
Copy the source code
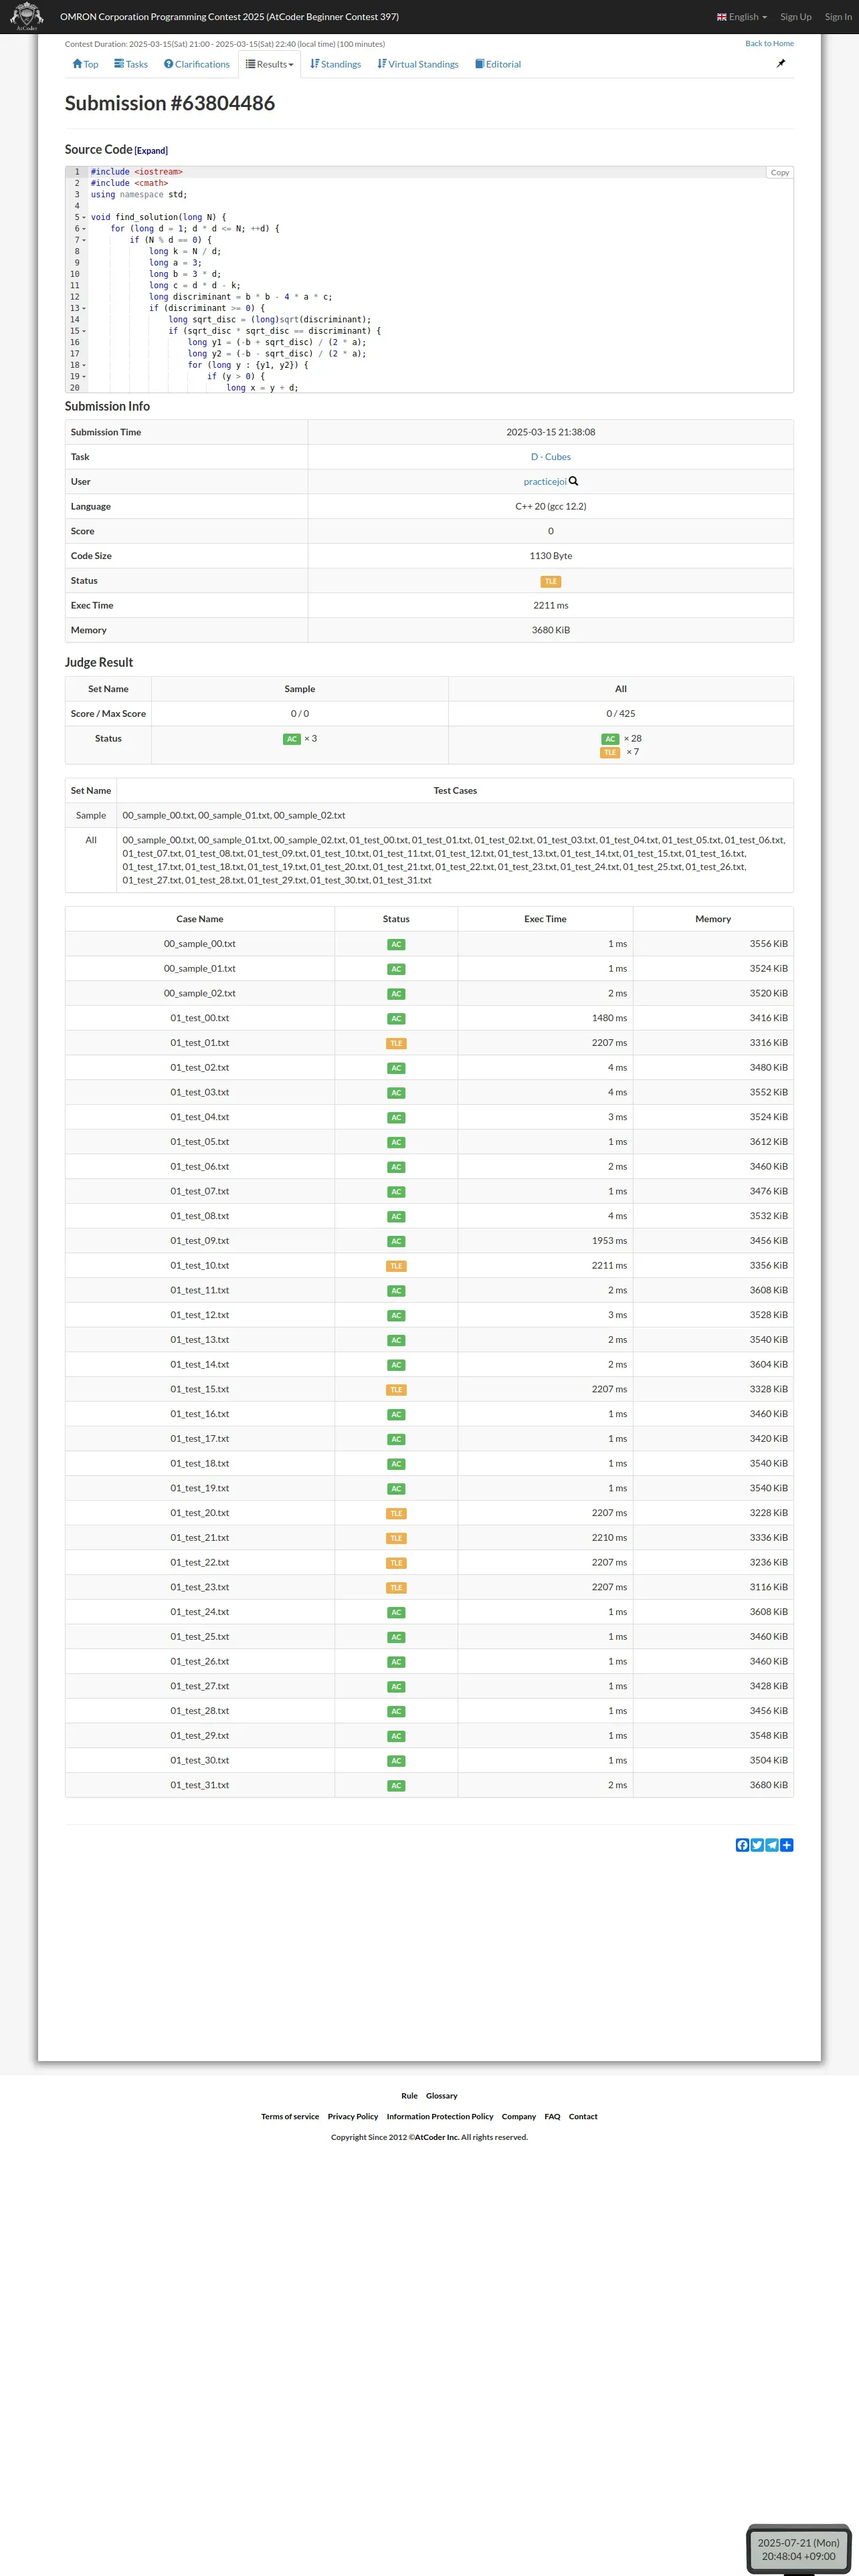click(779, 173)
